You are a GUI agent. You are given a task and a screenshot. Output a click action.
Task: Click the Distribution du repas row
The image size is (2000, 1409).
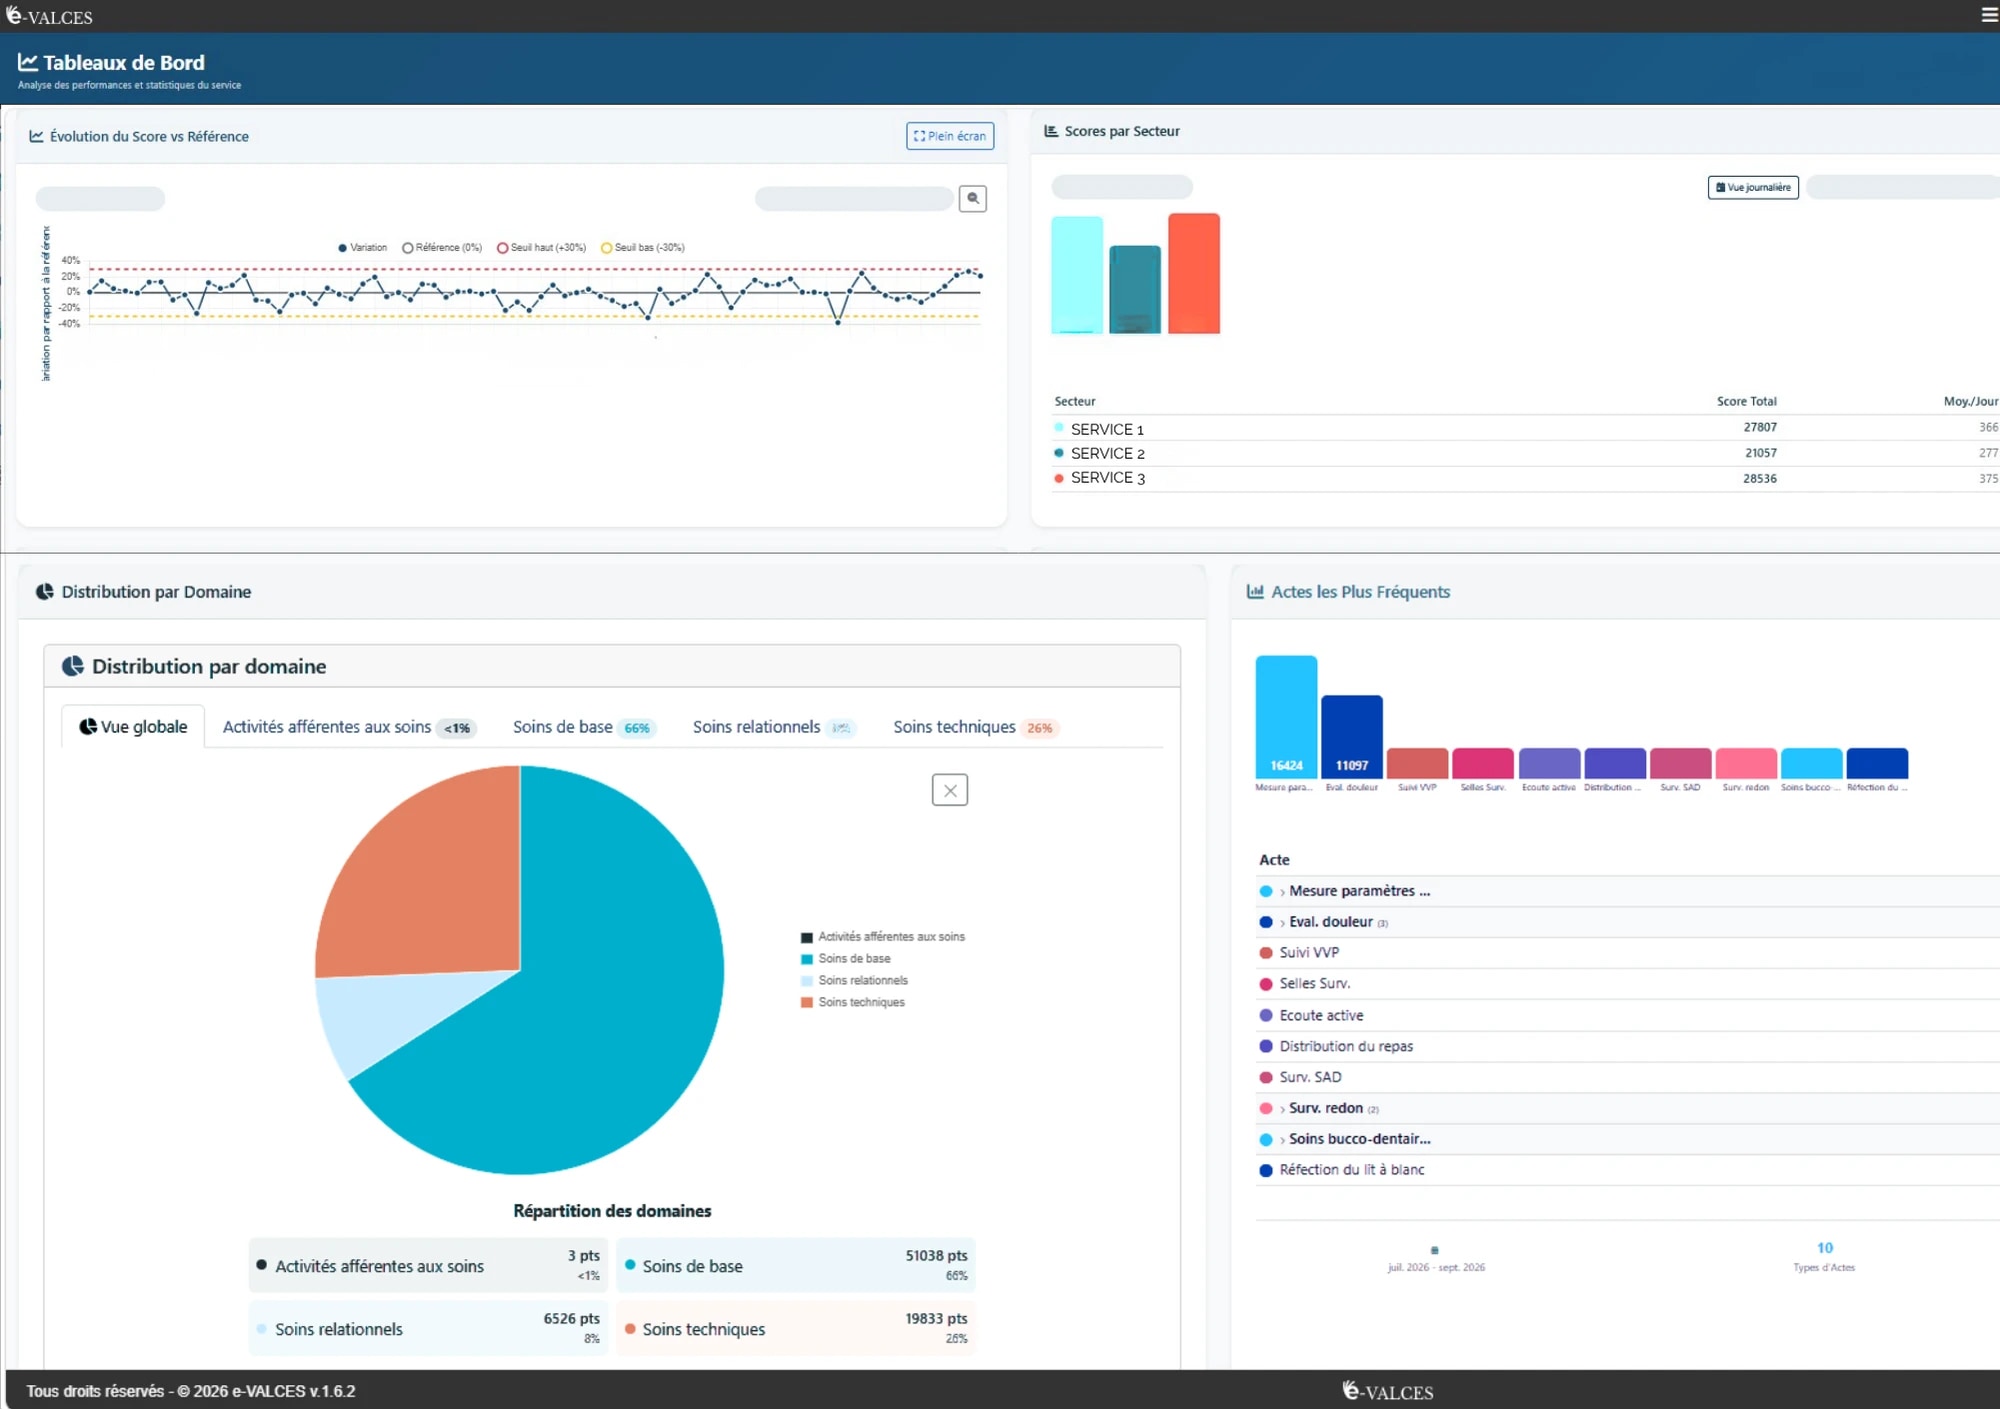click(x=1627, y=1046)
